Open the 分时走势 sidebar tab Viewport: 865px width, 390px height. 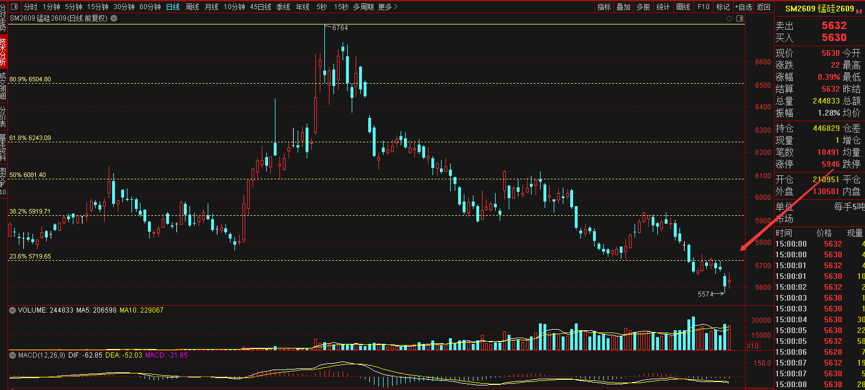[x=3, y=18]
